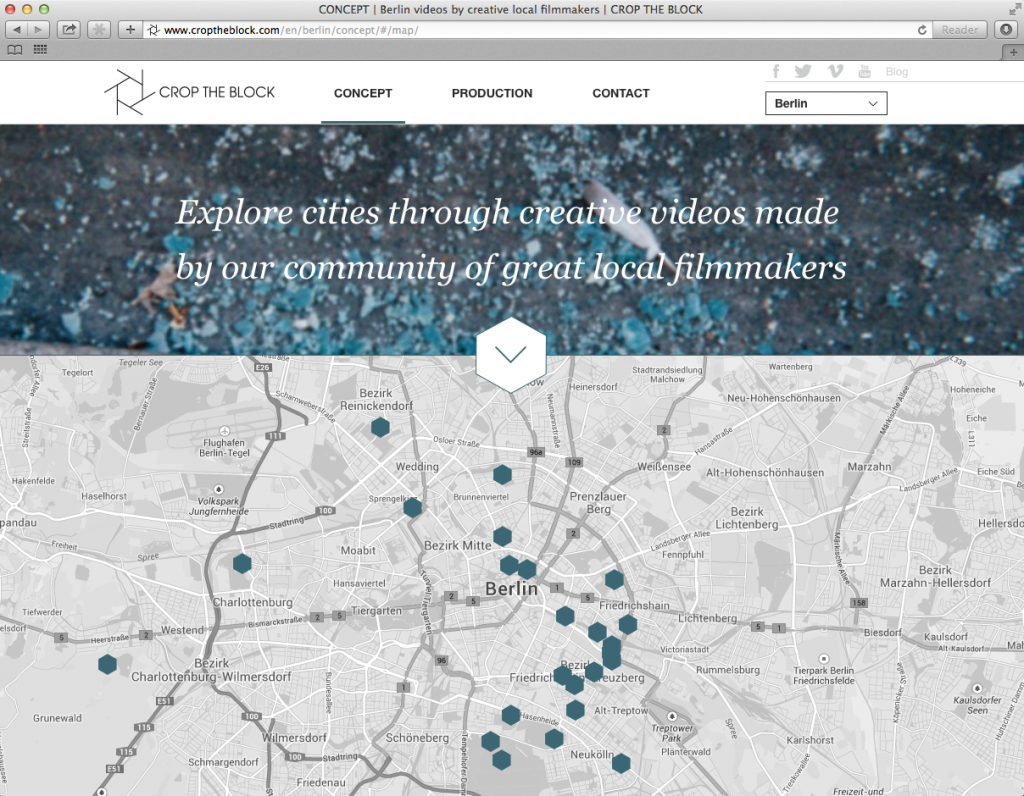Go to the PRODUCTION menu item
Image resolution: width=1024 pixels, height=796 pixels.
[492, 93]
